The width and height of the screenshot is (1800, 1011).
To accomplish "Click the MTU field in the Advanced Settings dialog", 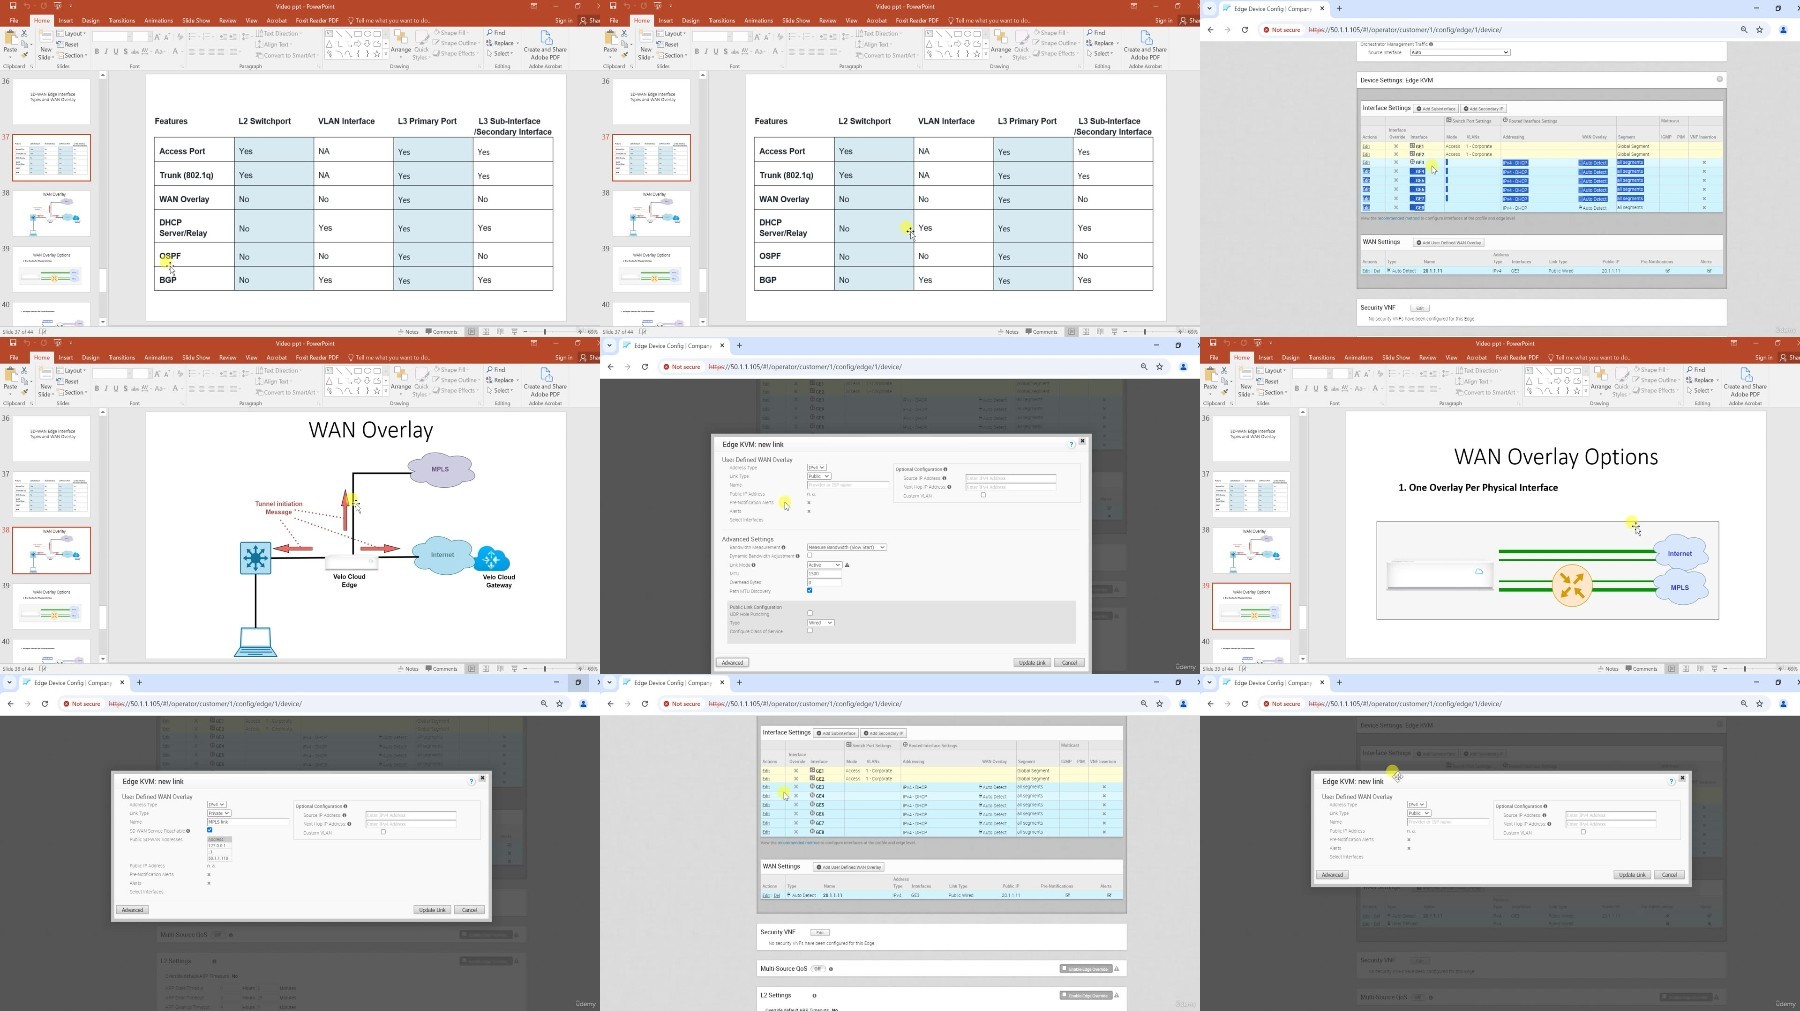I will coord(825,573).
